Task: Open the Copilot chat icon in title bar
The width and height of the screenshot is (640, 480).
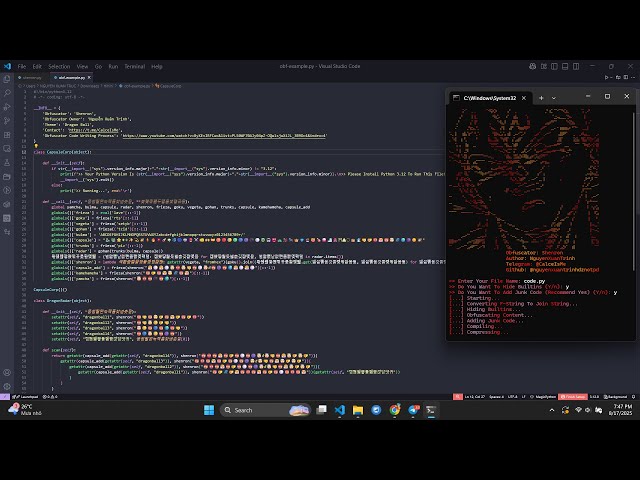Action: tap(532, 66)
